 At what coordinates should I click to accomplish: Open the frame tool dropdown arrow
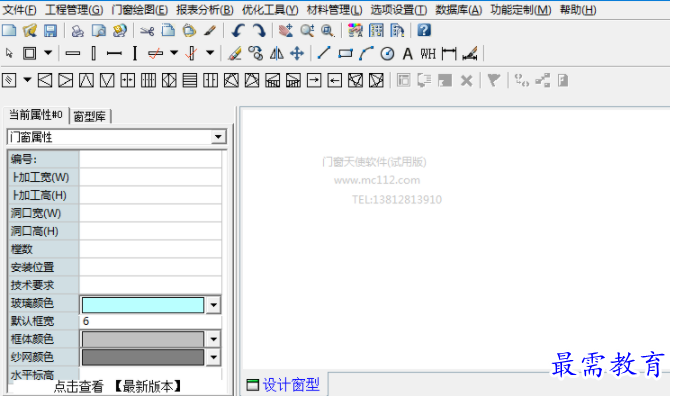(48, 54)
